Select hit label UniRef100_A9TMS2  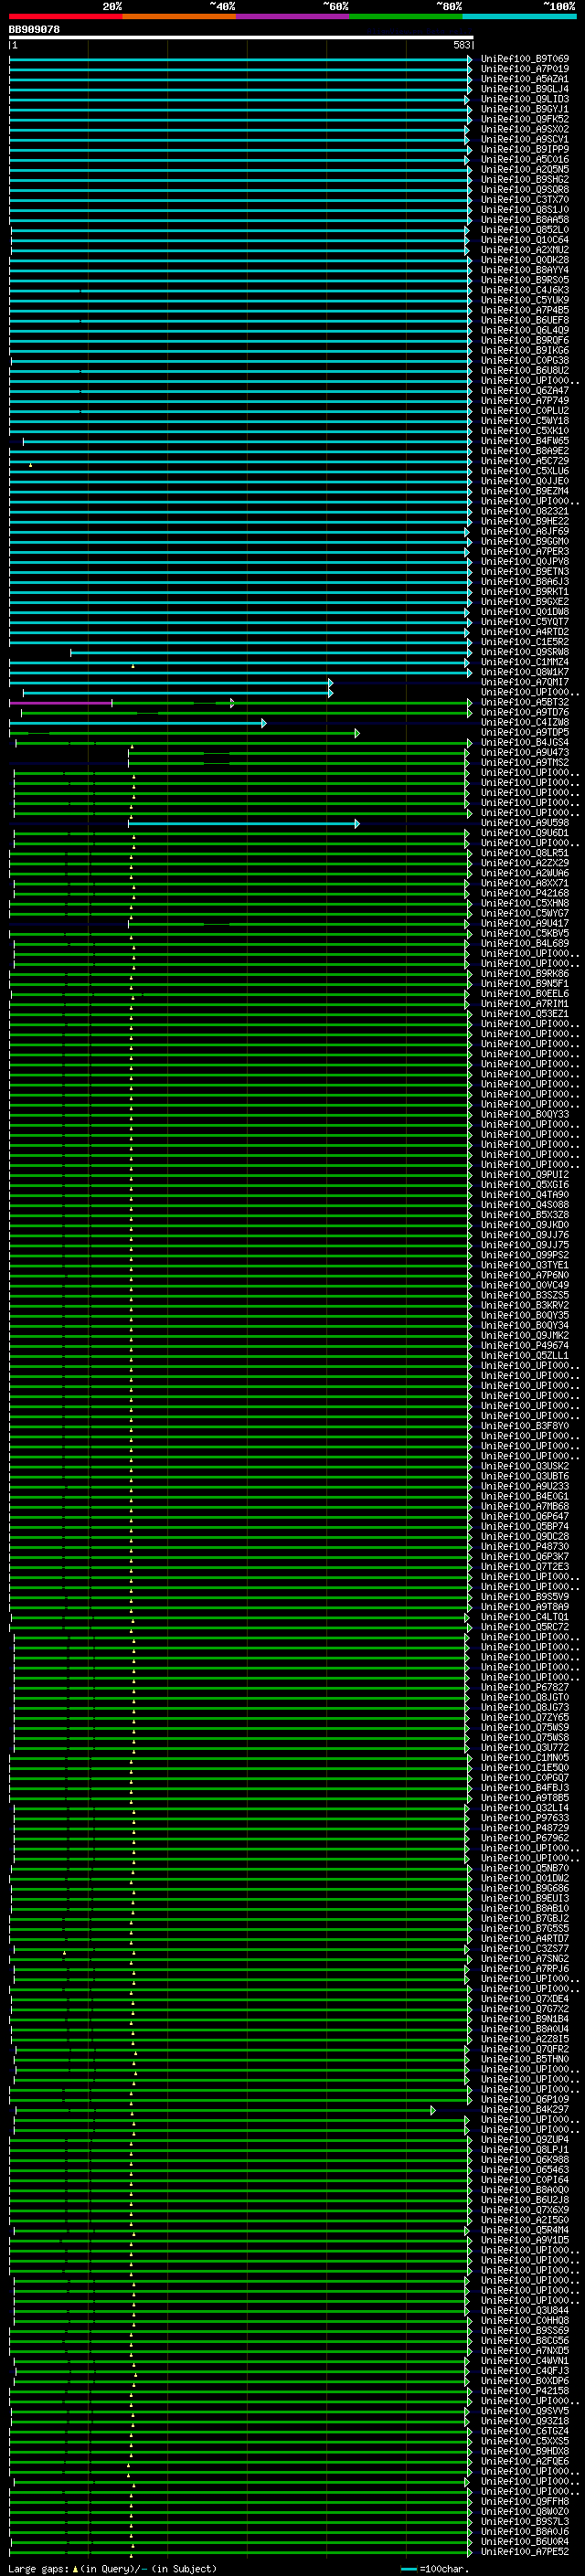point(525,763)
